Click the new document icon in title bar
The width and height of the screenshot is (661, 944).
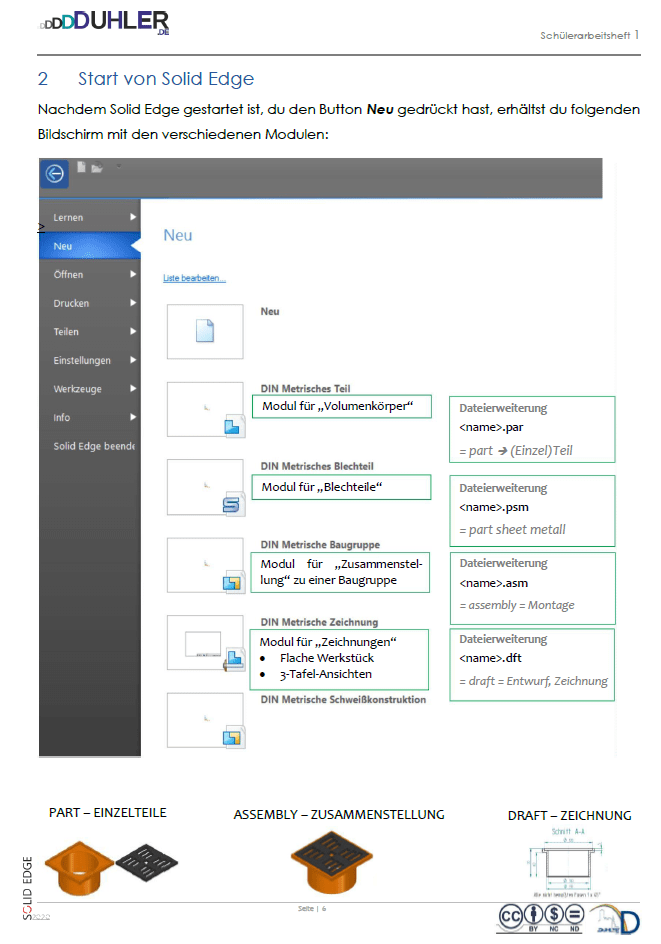click(x=81, y=167)
